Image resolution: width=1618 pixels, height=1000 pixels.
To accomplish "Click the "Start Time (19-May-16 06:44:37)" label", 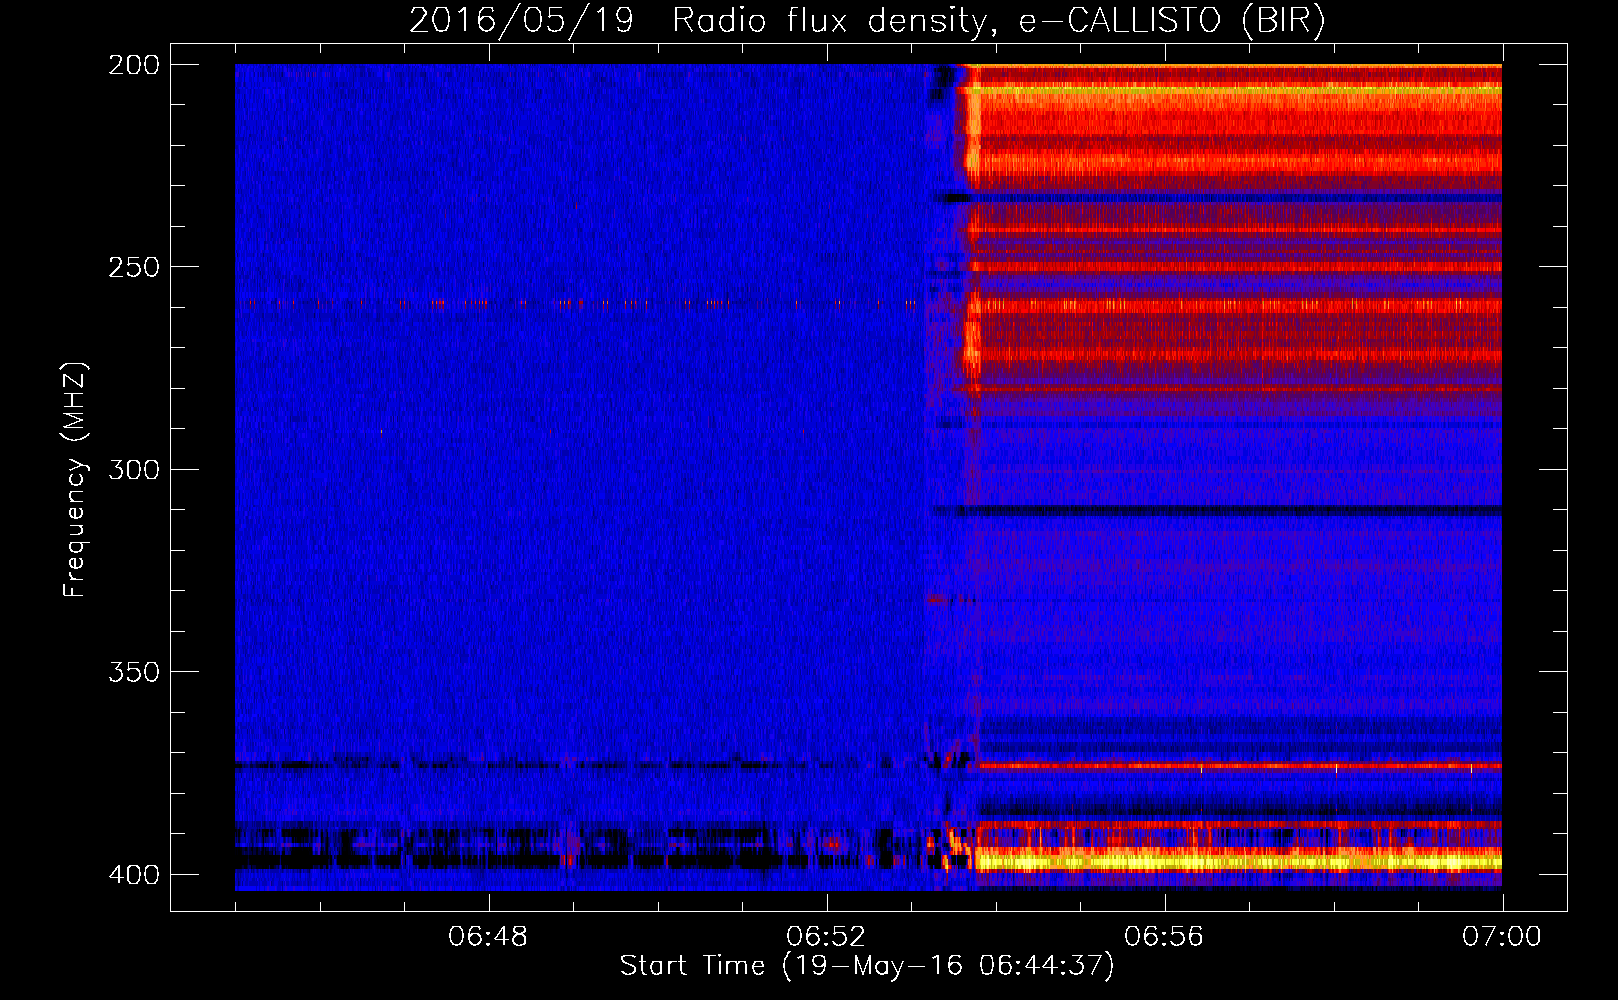I will tap(867, 966).
